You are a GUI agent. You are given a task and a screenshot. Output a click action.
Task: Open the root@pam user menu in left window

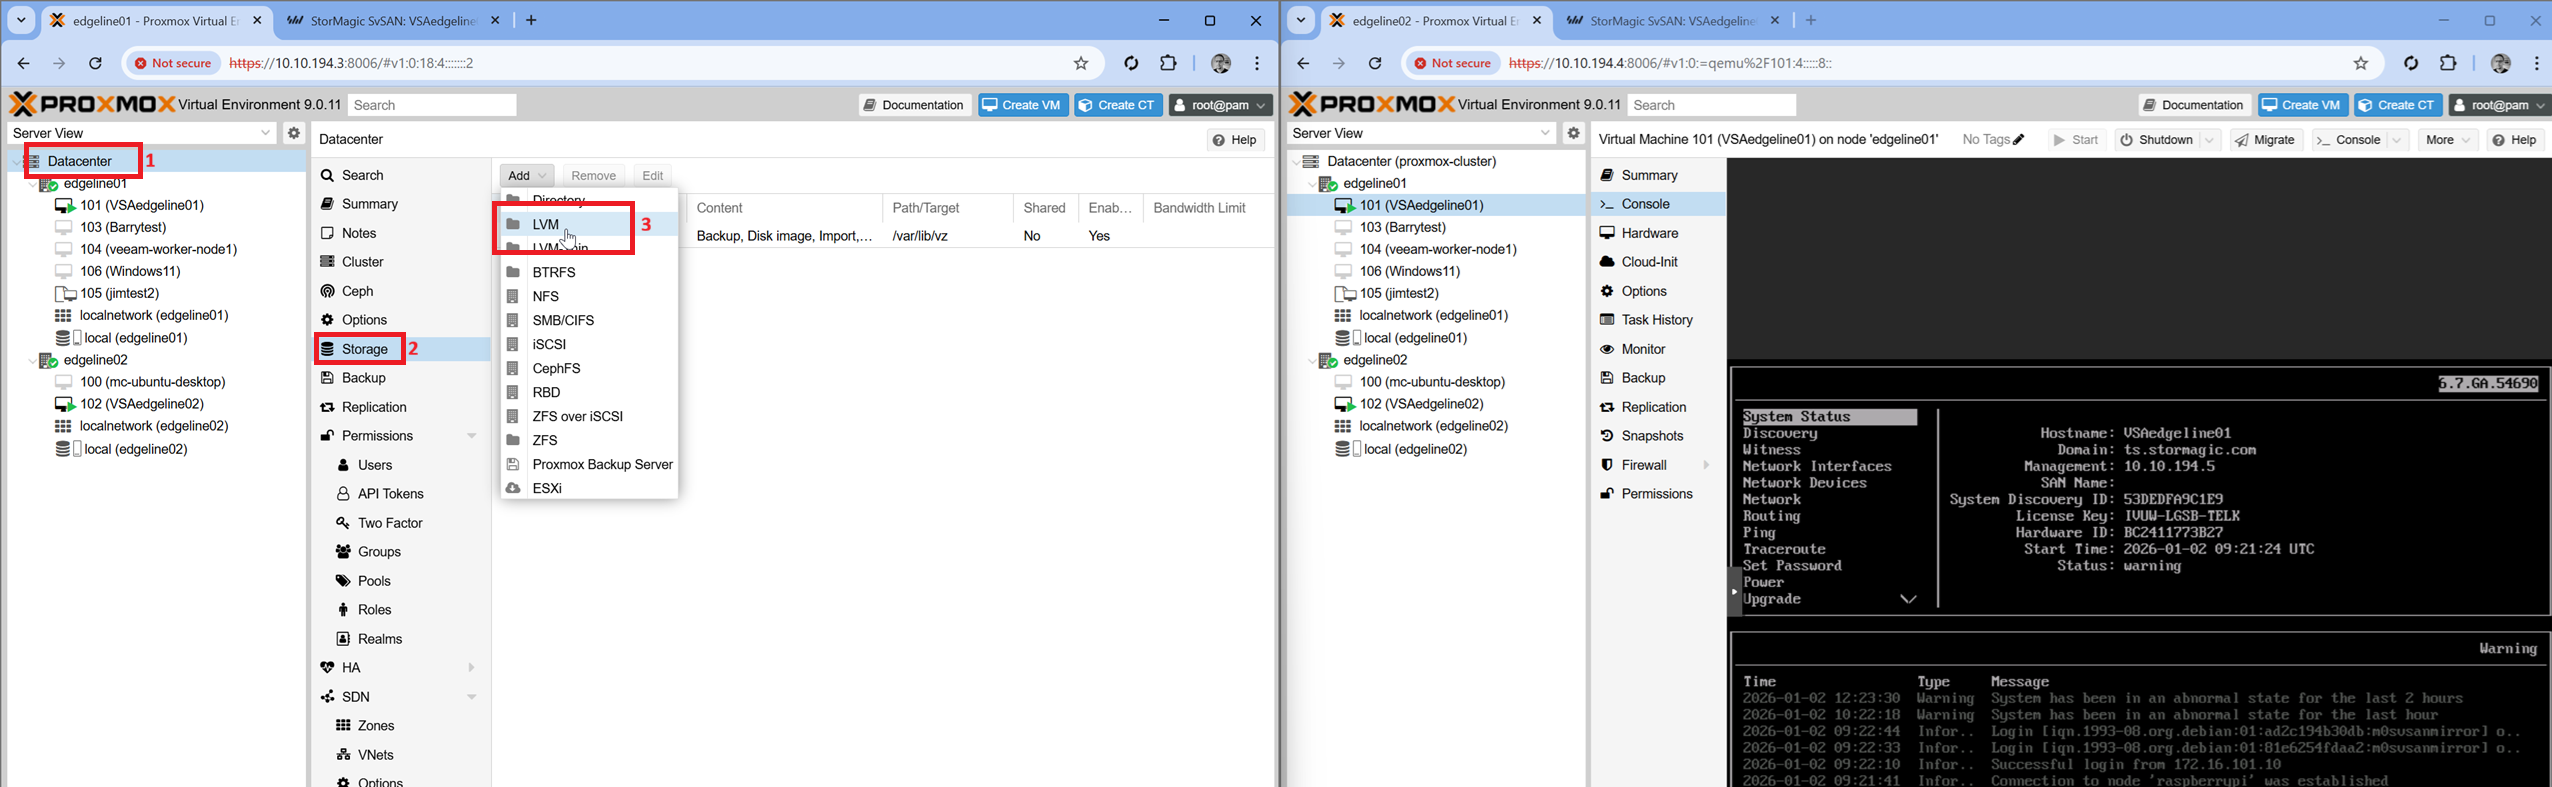1220,105
